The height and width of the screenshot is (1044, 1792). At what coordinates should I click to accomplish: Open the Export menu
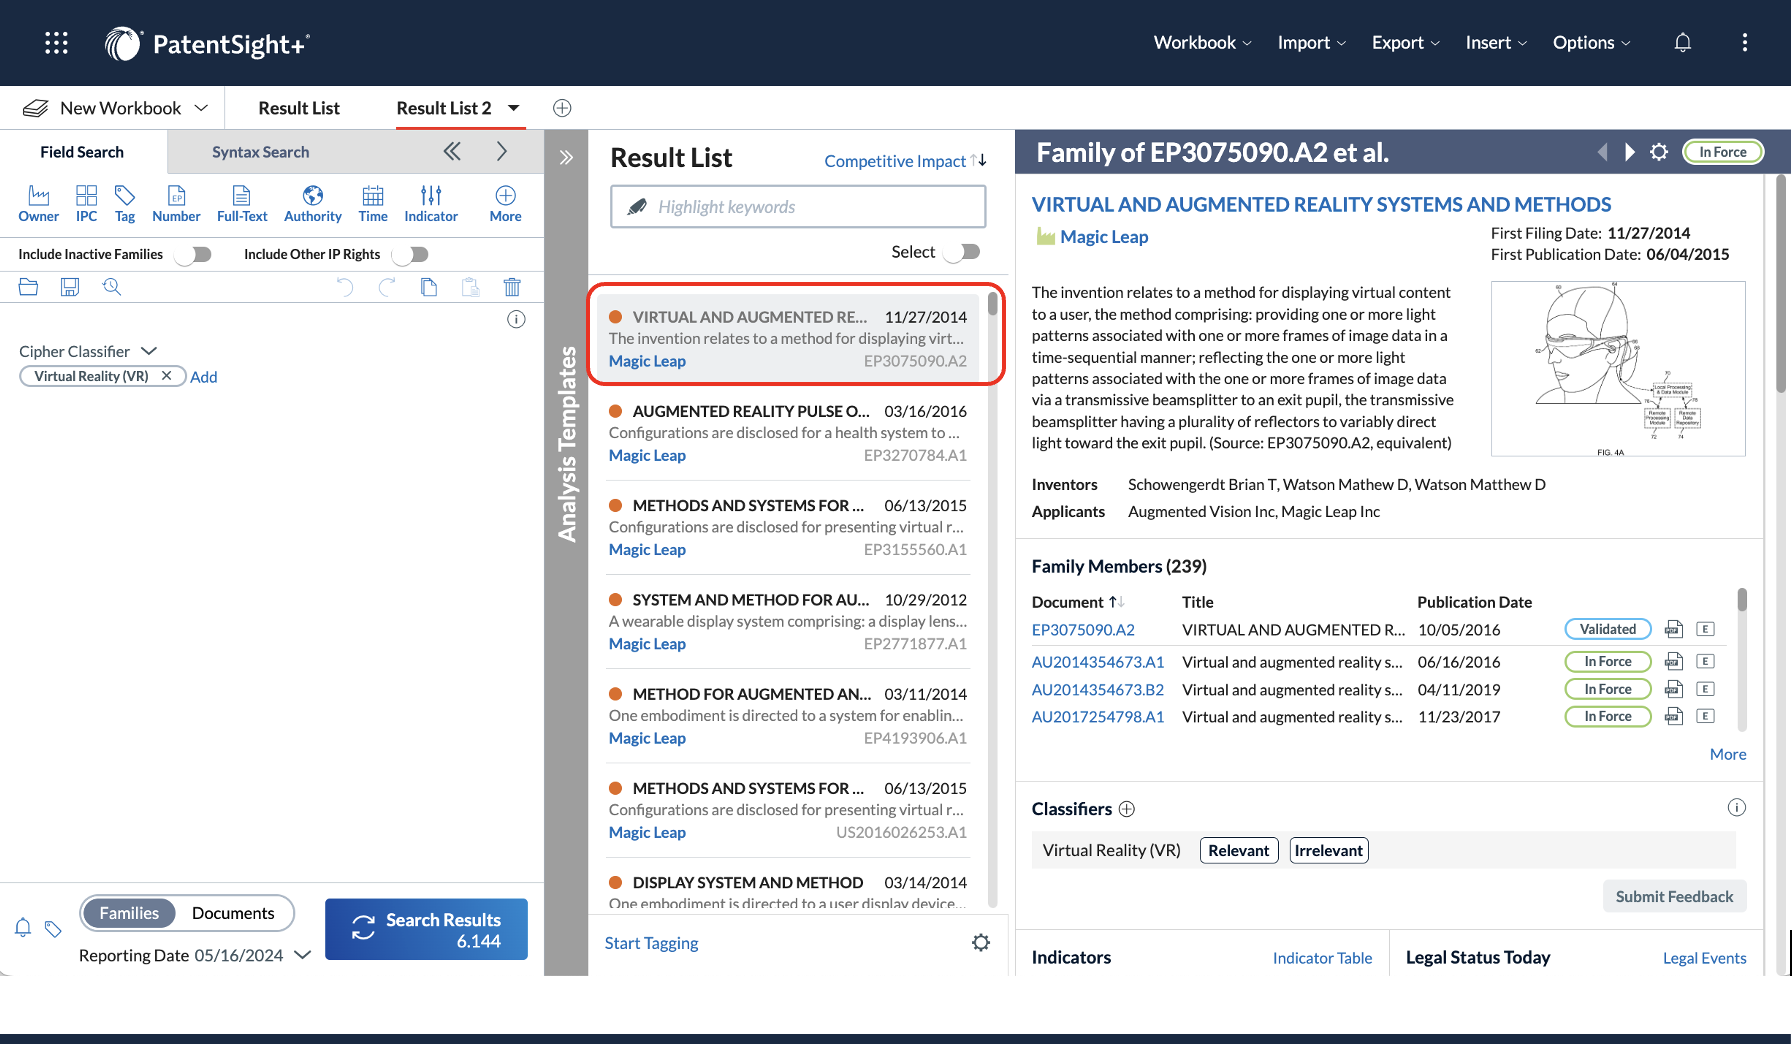[1406, 43]
